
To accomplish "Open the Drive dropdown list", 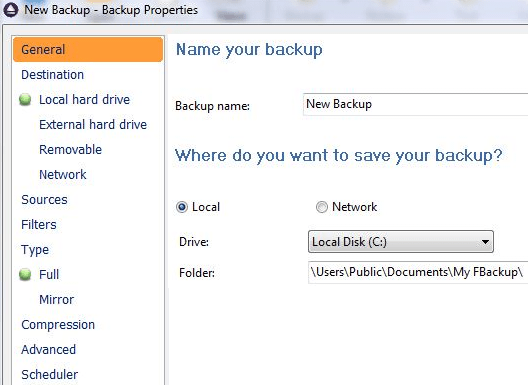I will click(x=401, y=242).
